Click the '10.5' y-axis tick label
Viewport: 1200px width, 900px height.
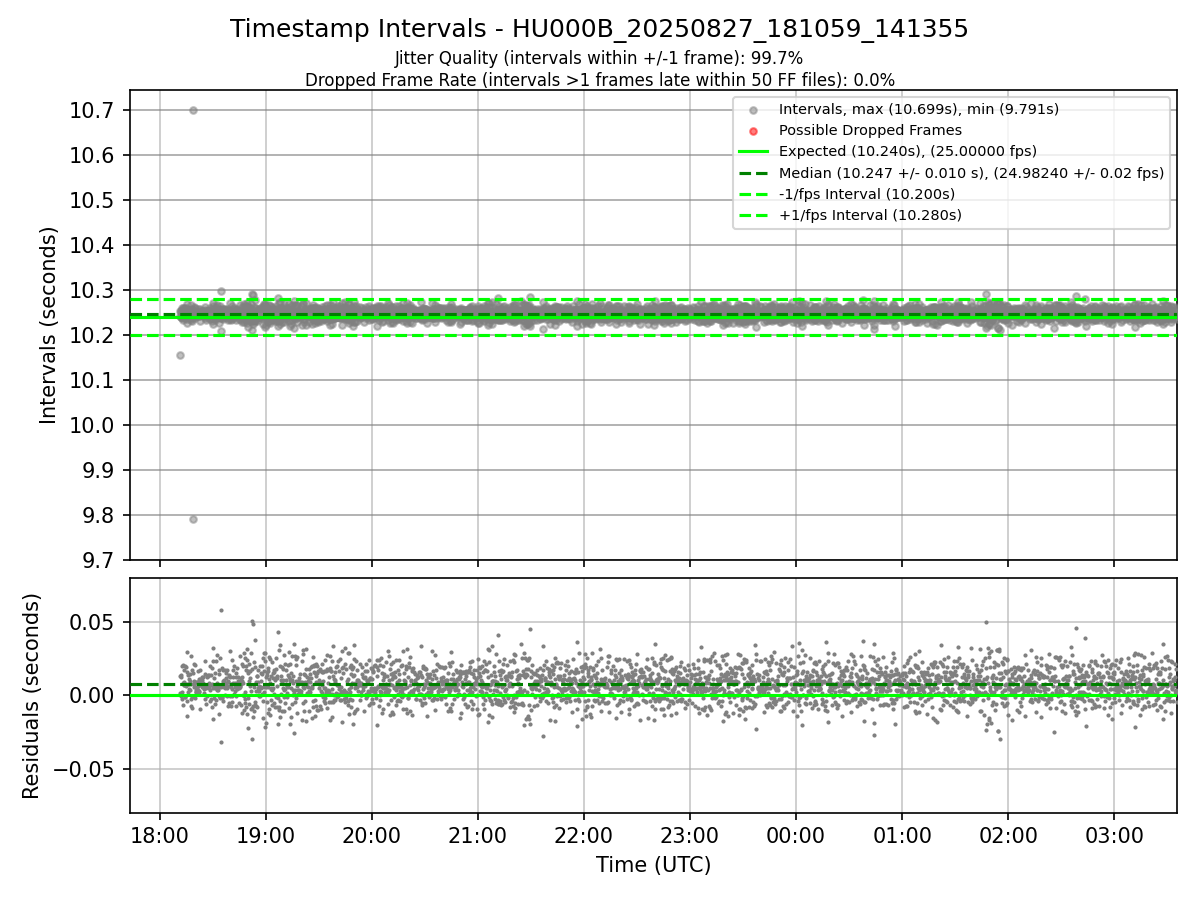point(94,200)
